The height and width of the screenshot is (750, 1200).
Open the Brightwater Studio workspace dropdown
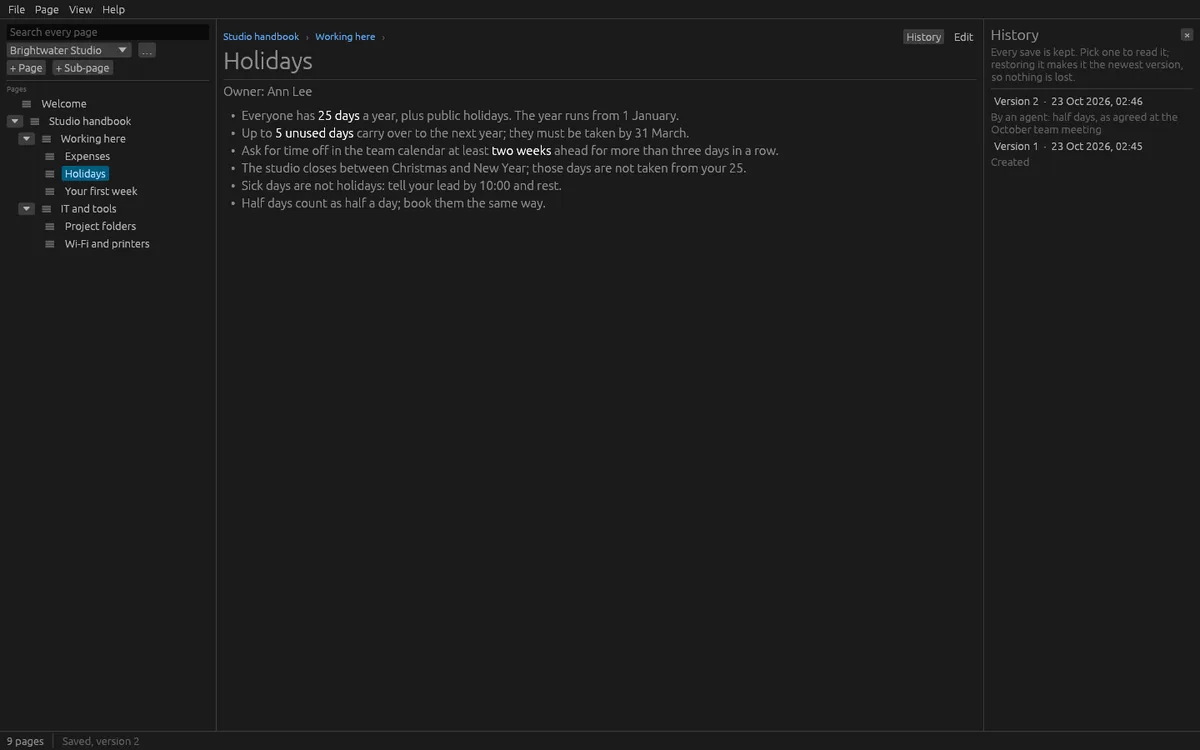click(x=69, y=50)
